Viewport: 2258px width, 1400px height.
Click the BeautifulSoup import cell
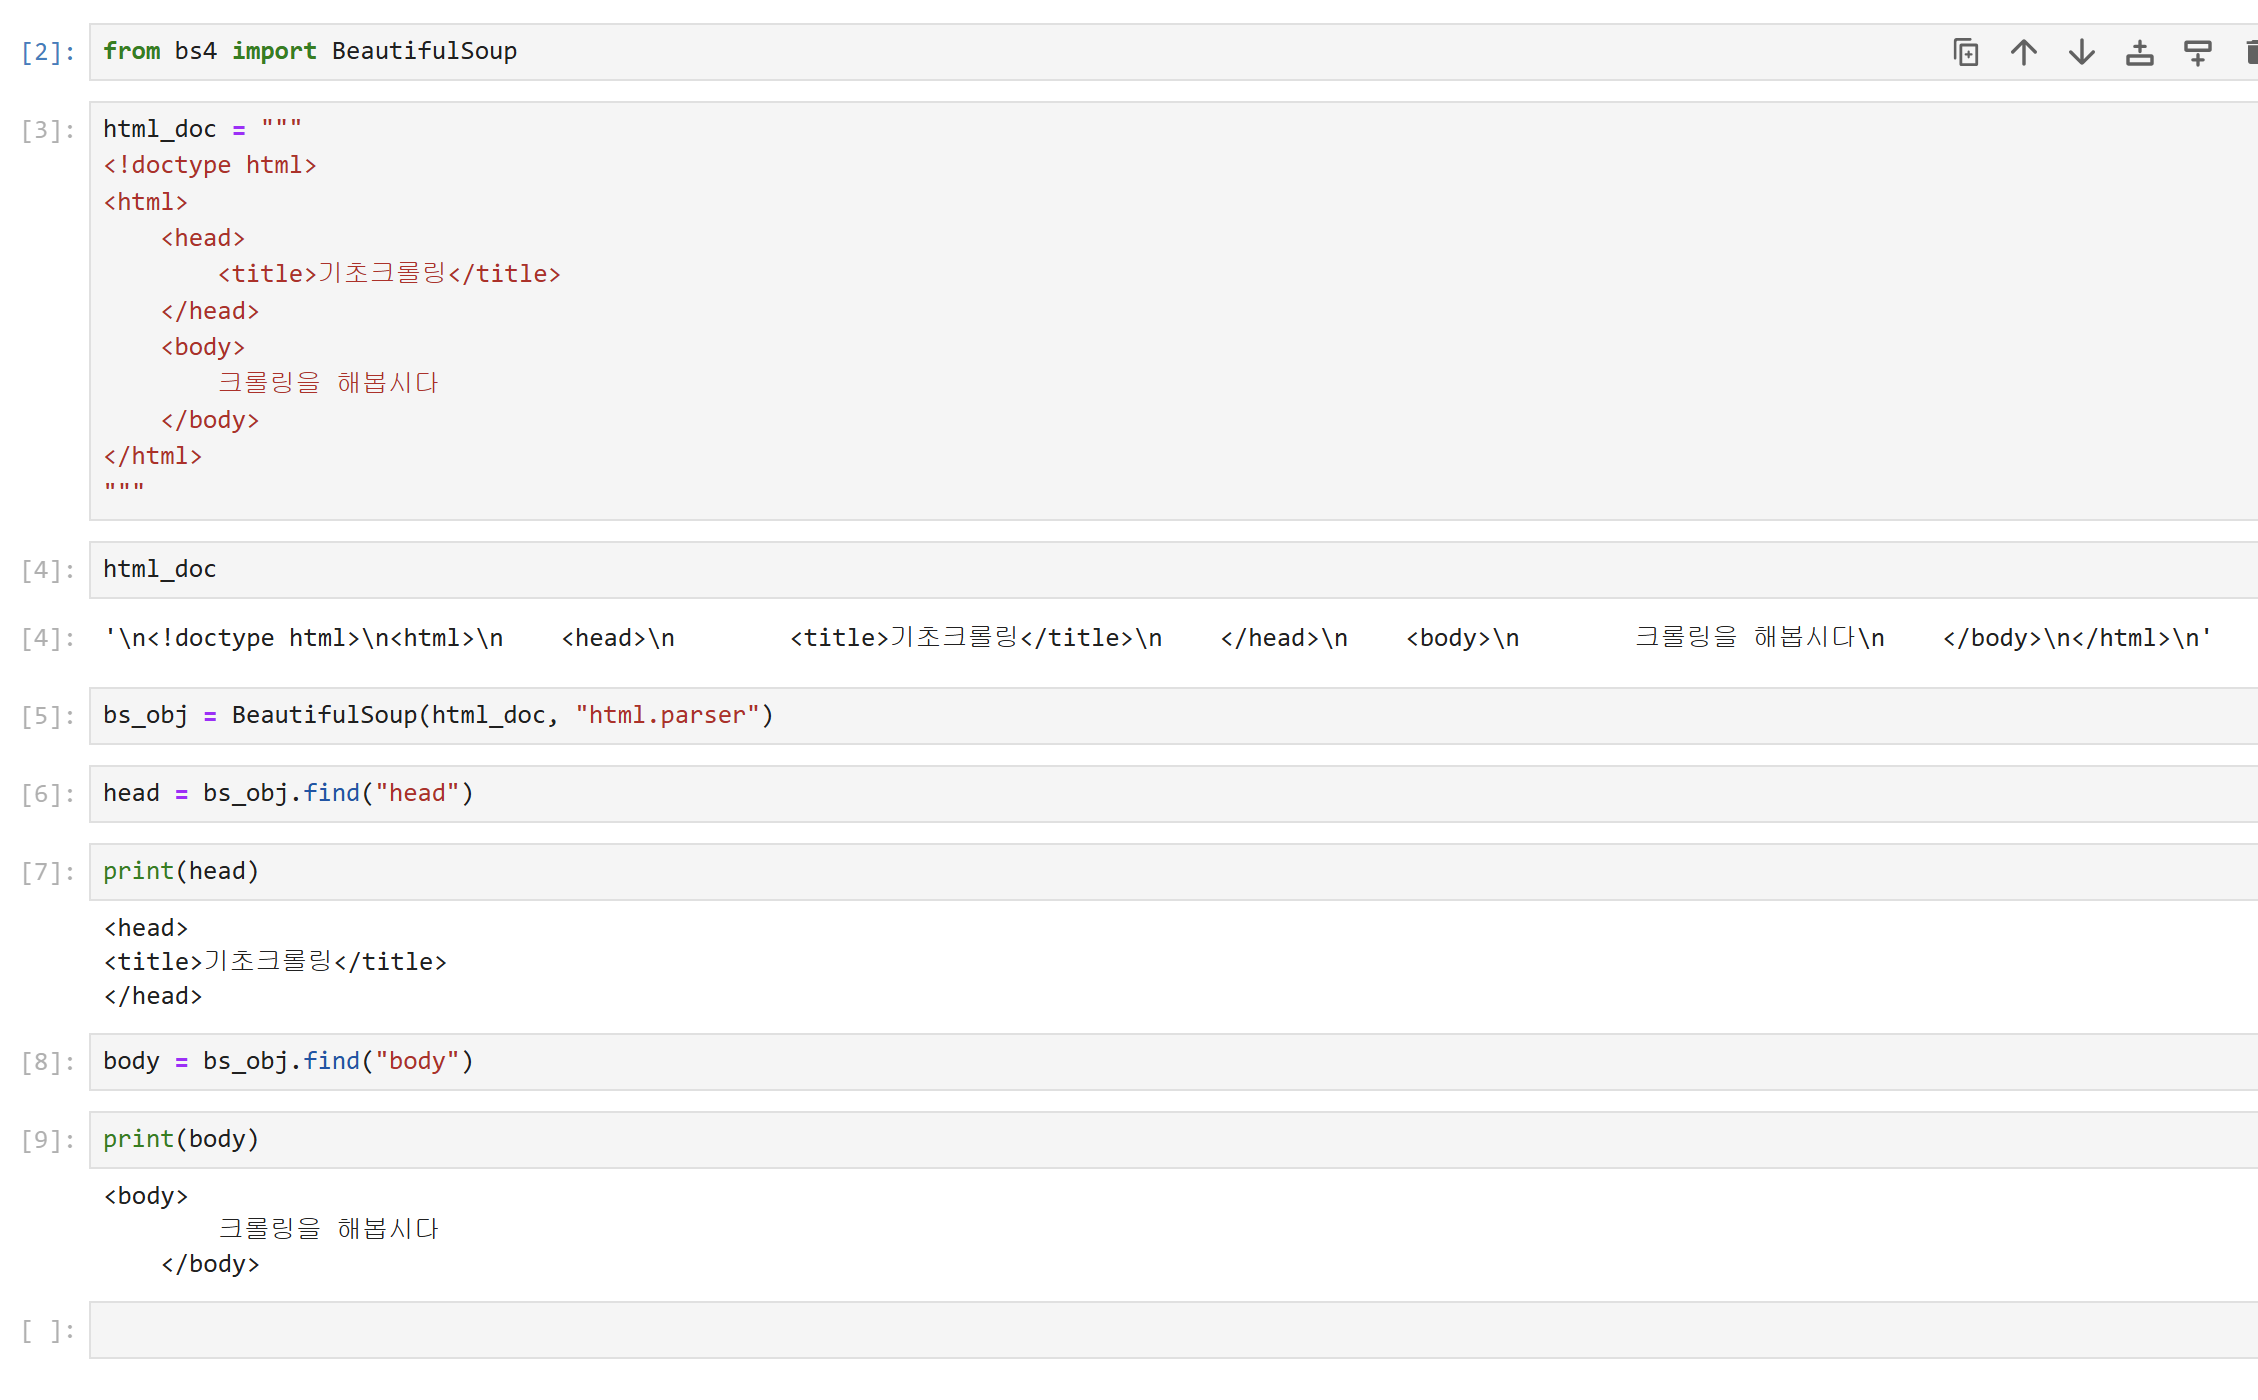coord(900,52)
